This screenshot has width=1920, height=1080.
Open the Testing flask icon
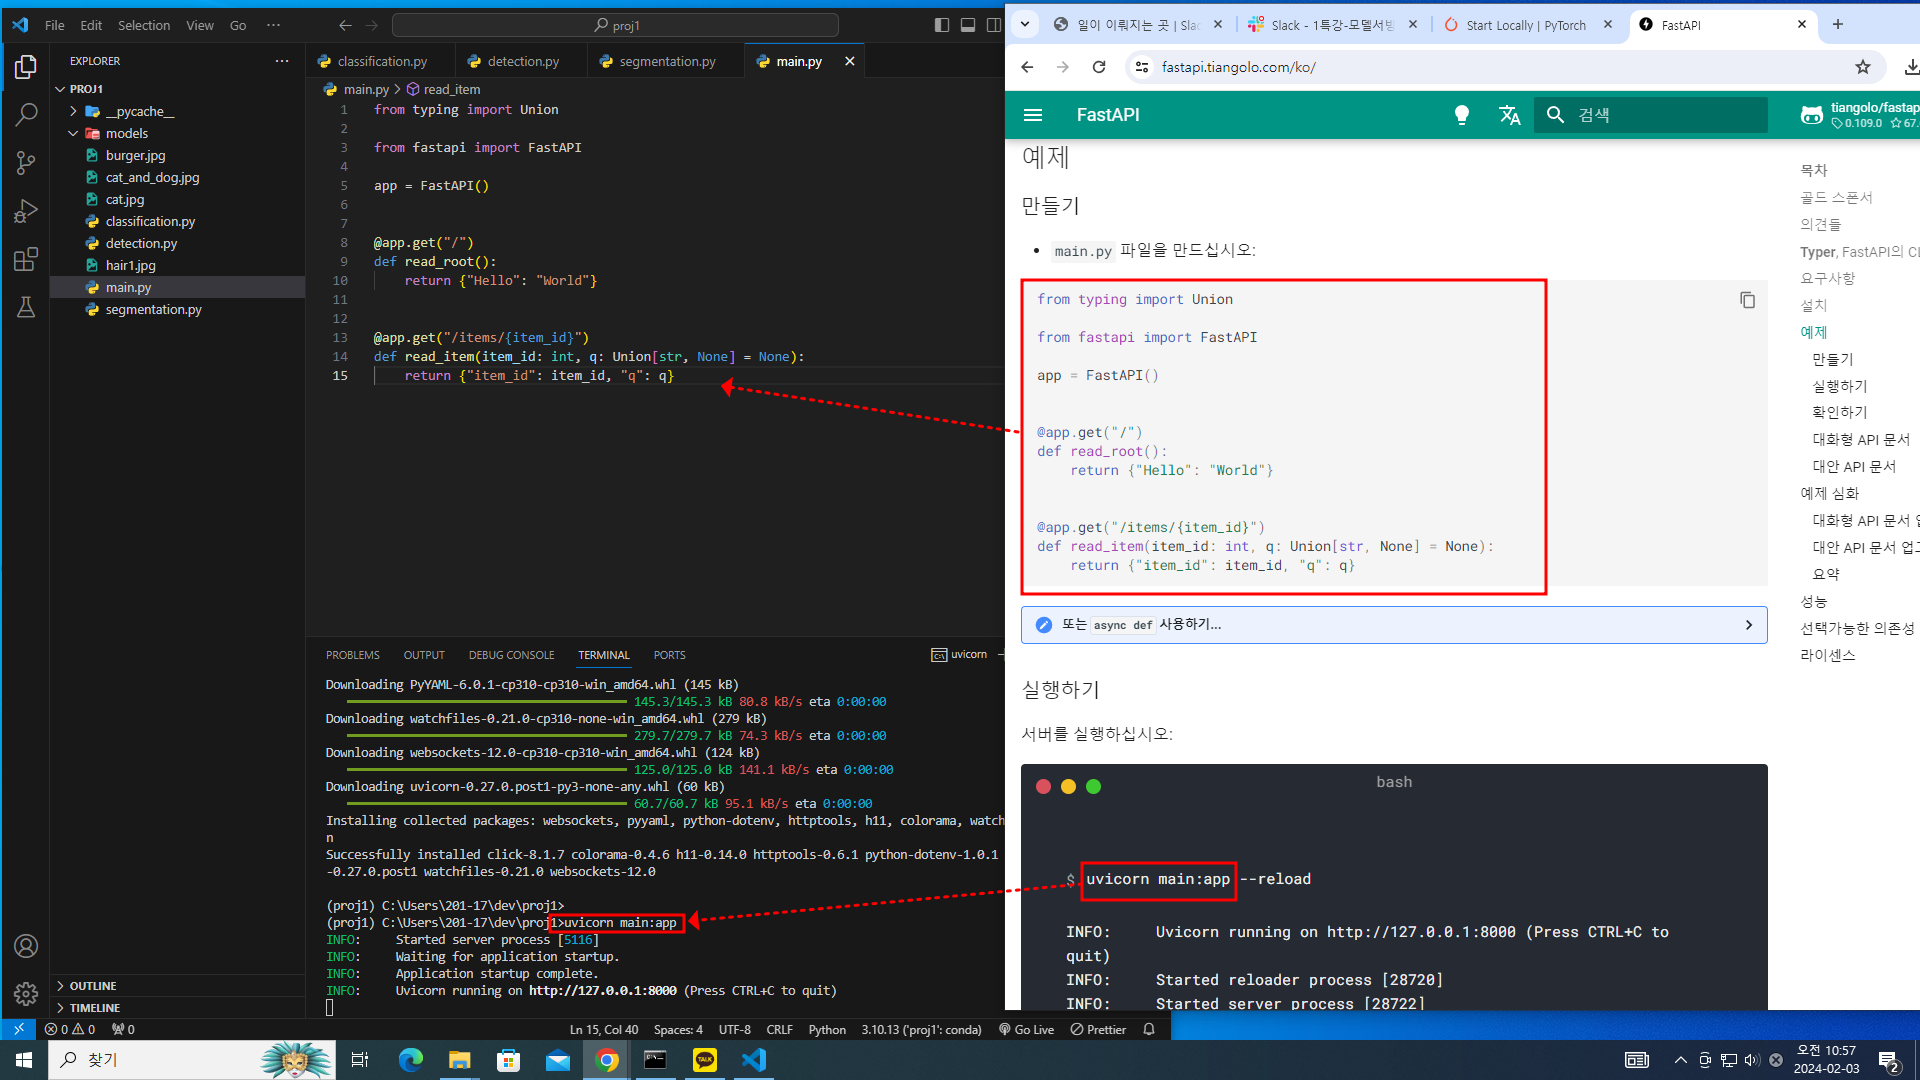[26, 307]
